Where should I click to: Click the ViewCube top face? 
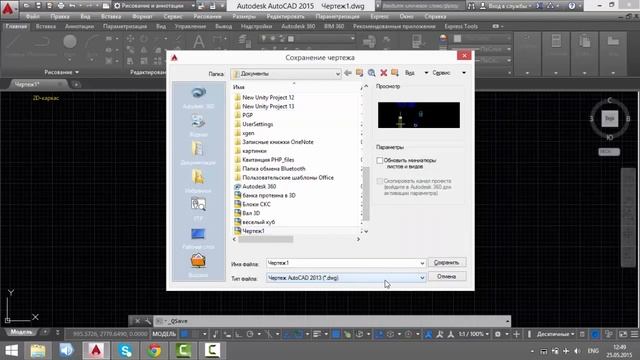[x=609, y=118]
